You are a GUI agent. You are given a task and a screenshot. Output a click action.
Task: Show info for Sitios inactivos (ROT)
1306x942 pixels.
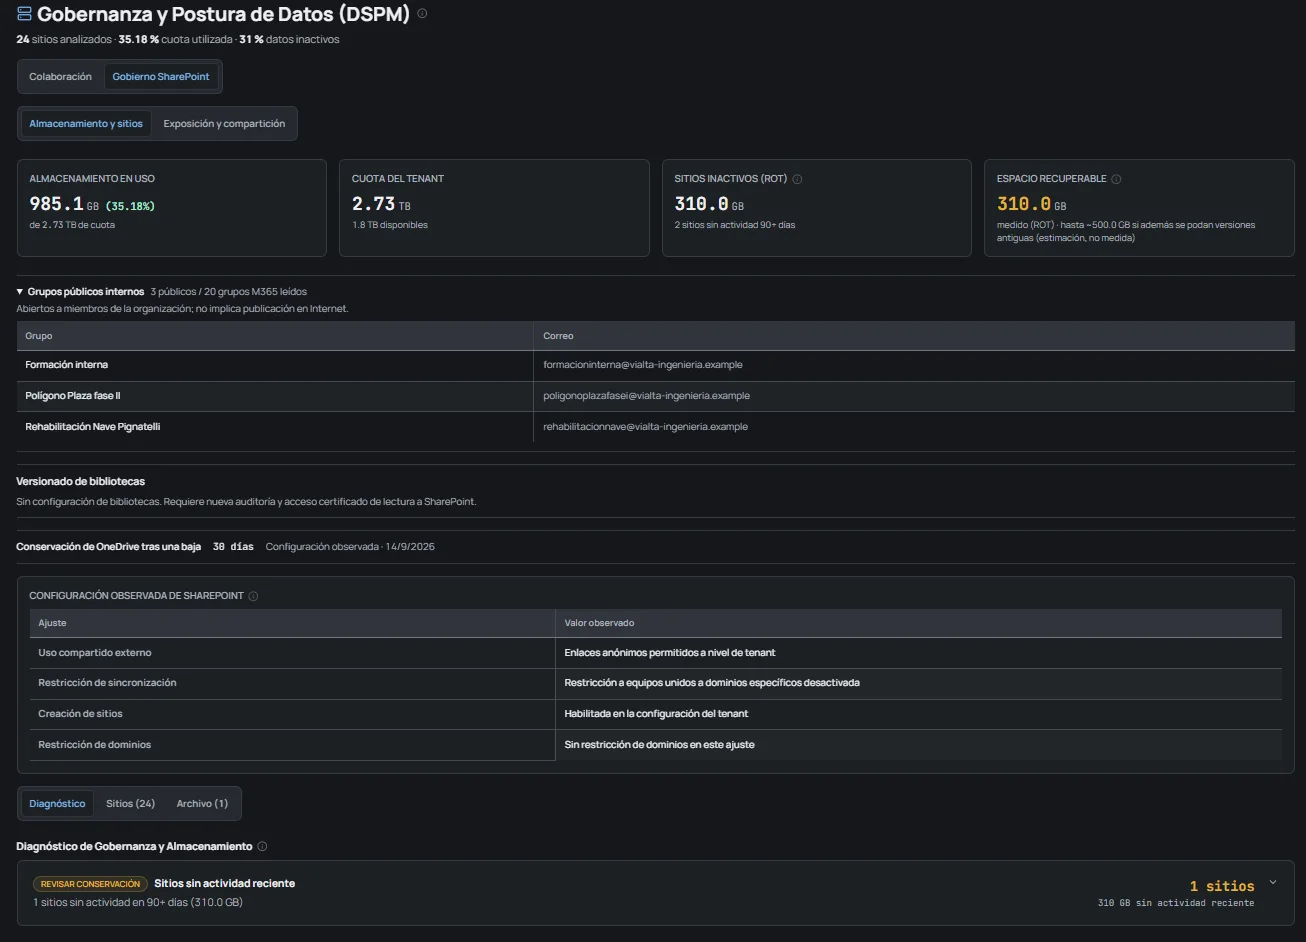tap(797, 179)
